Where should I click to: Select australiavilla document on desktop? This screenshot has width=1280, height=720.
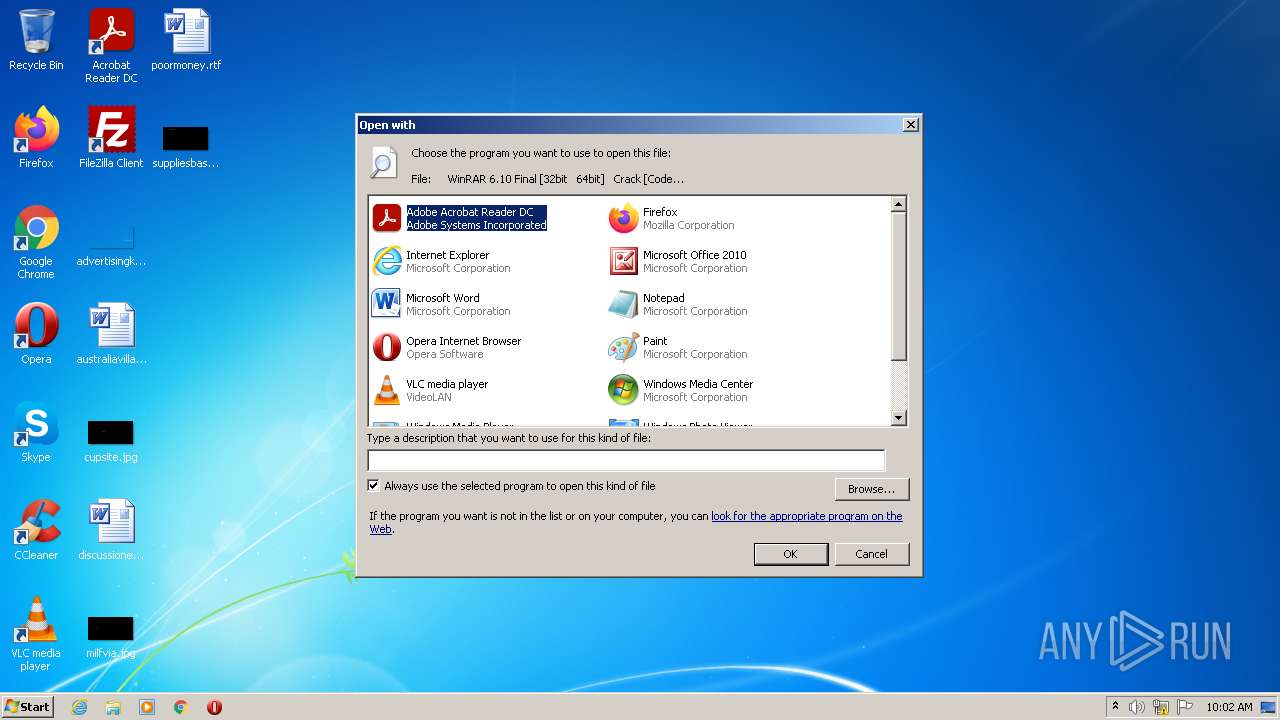pyautogui.click(x=111, y=334)
